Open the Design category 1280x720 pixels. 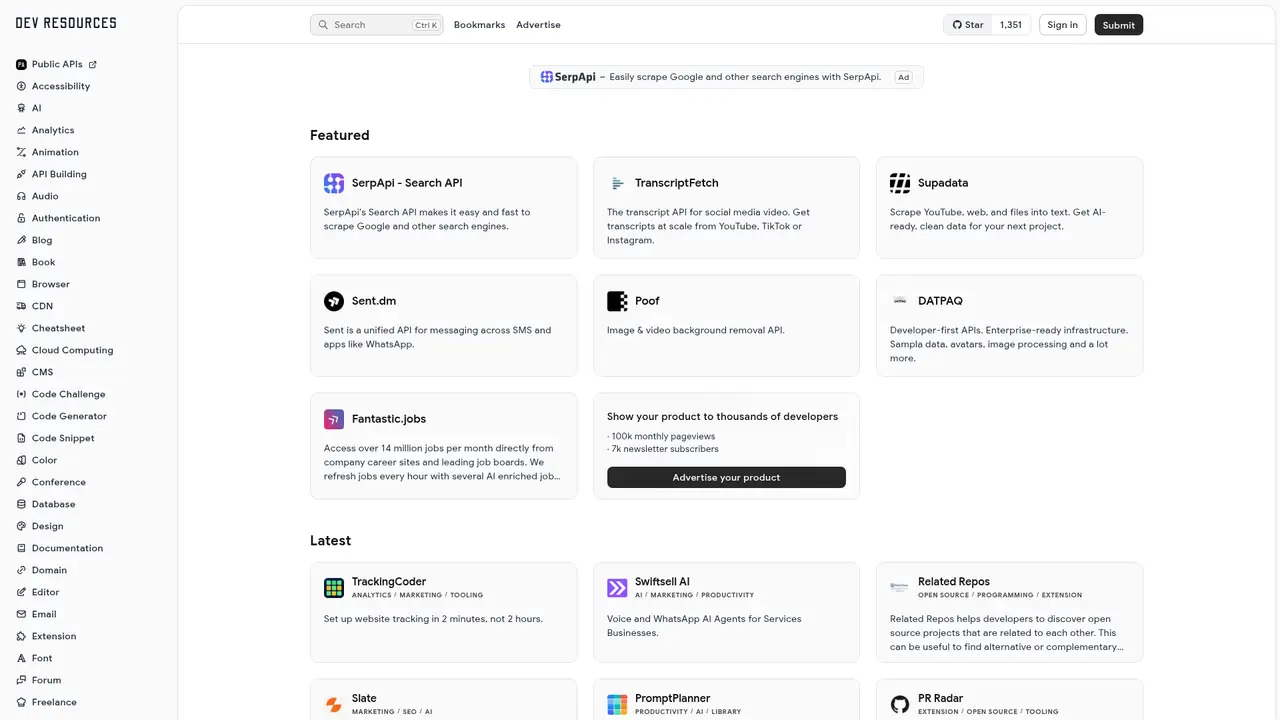40,526
